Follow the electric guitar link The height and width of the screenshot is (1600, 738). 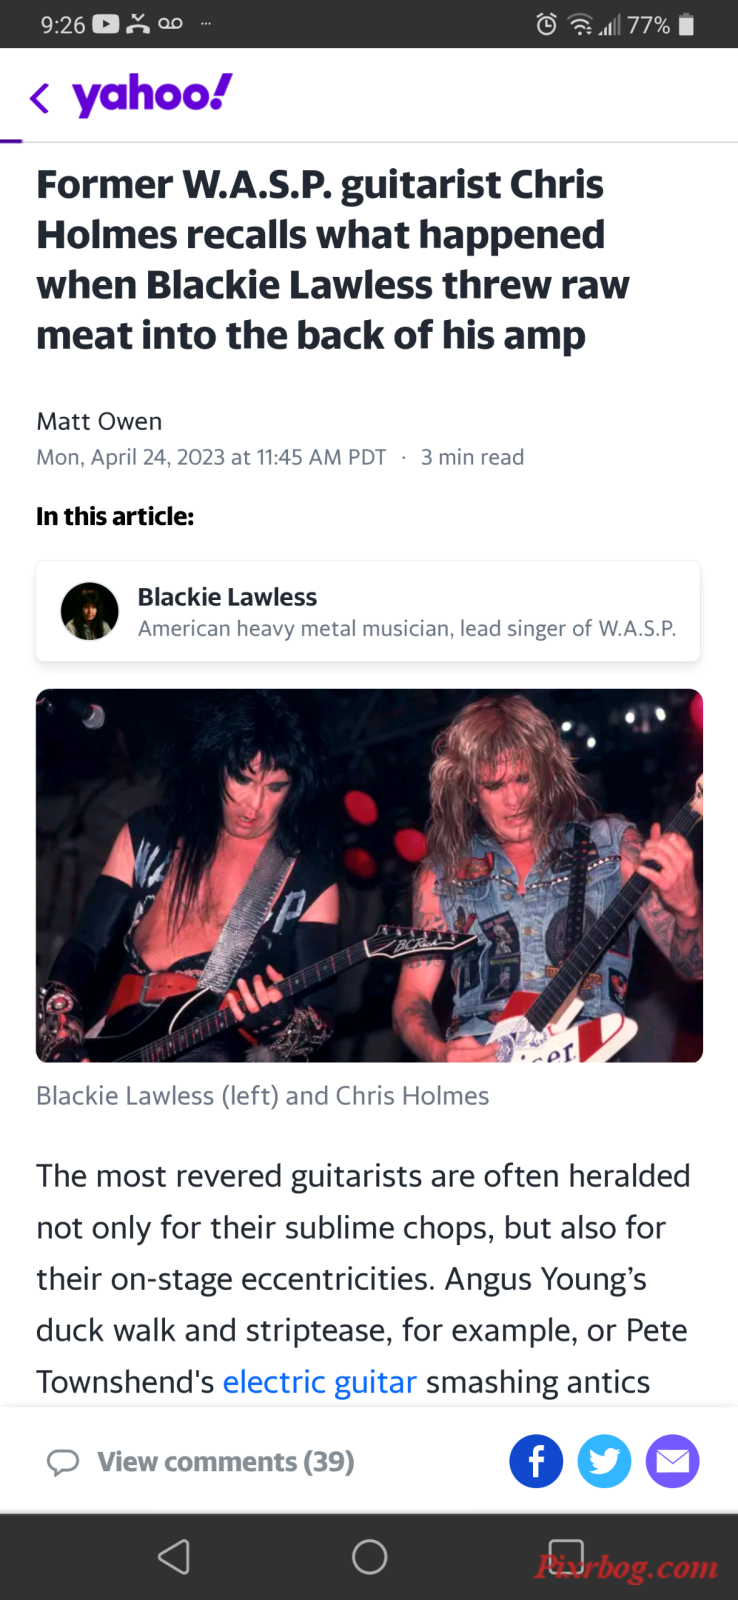pyautogui.click(x=319, y=1381)
